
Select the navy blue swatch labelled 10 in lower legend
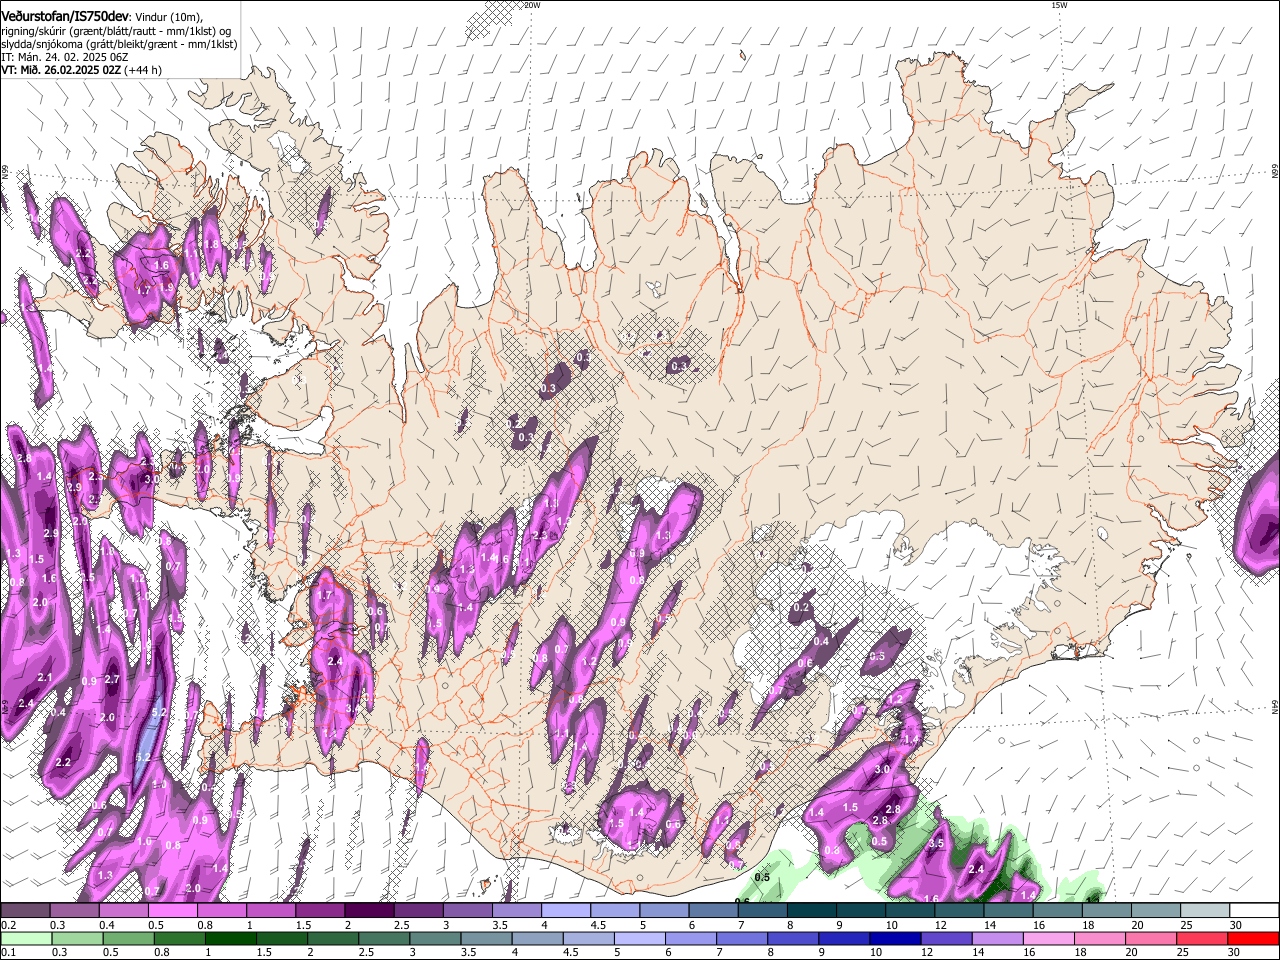point(896,938)
